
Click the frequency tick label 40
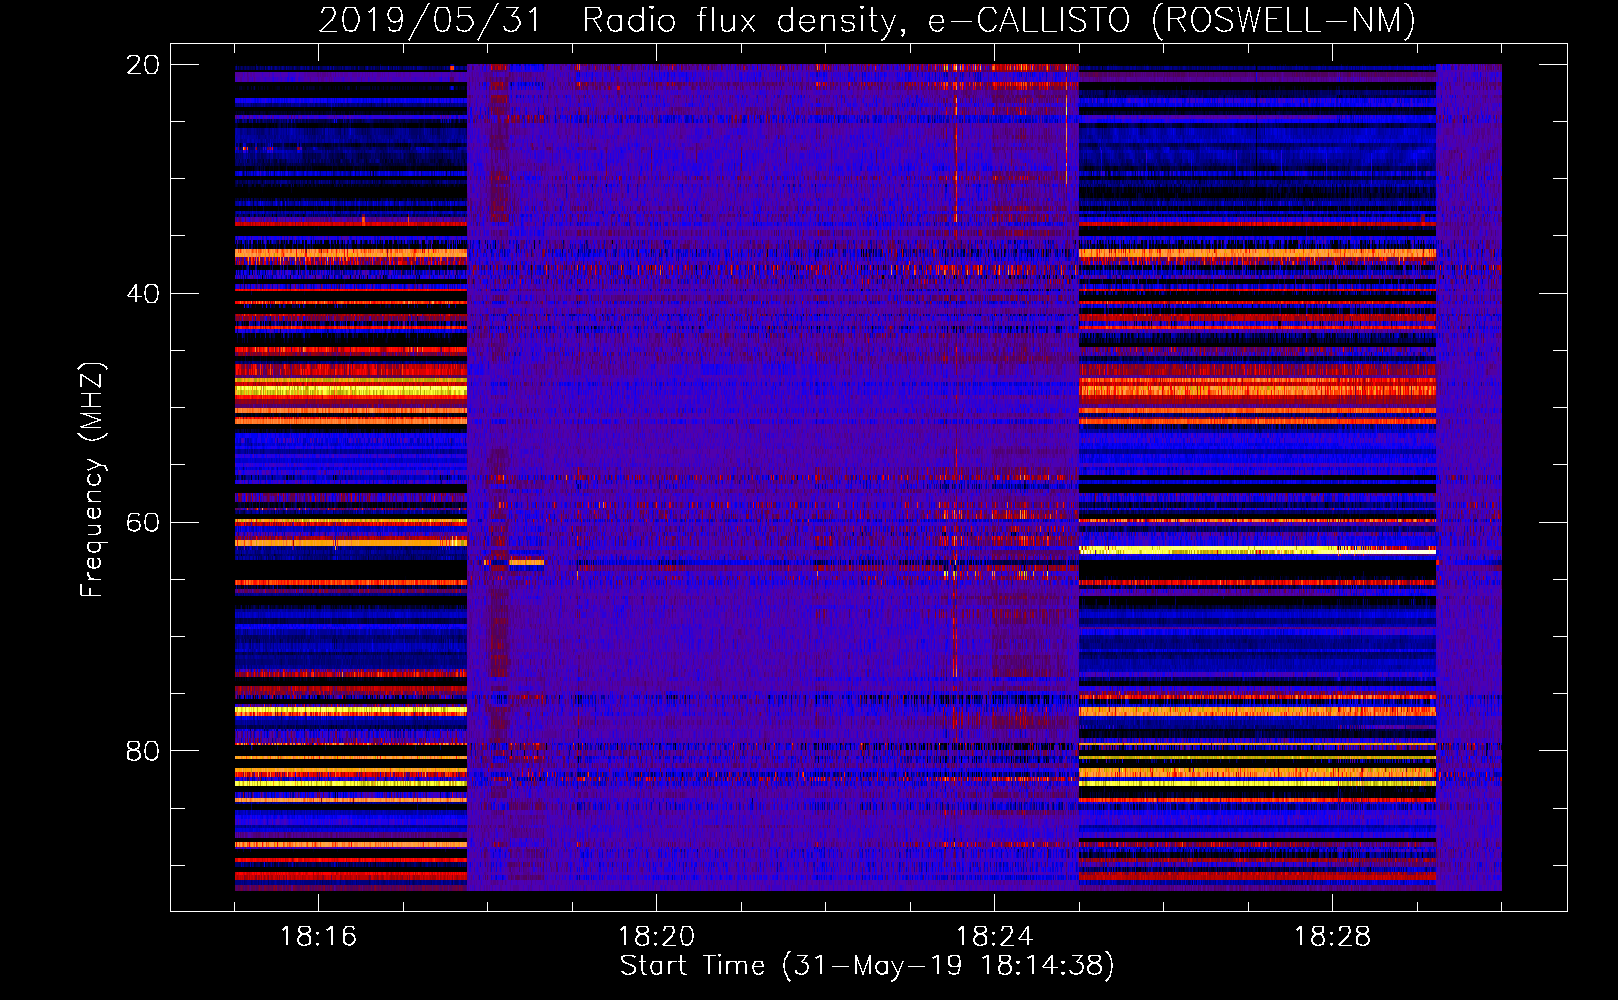click(x=143, y=294)
